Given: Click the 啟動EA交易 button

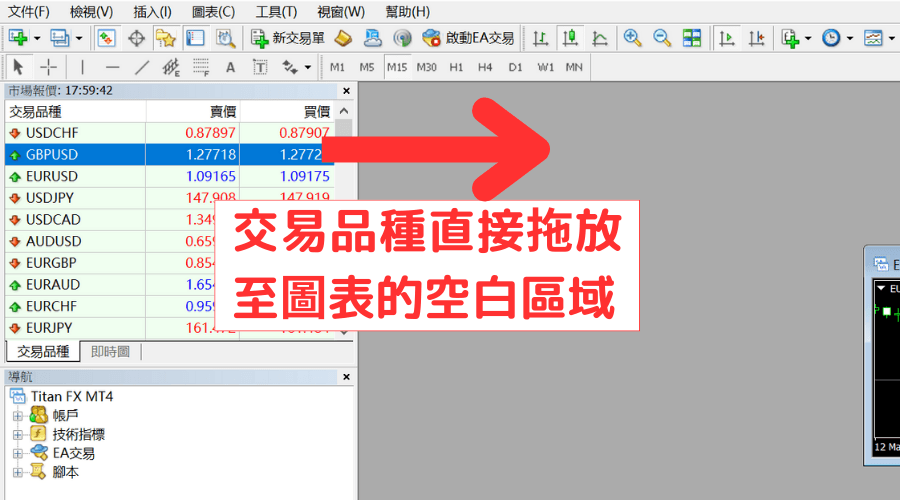Looking at the screenshot, I should (468, 38).
